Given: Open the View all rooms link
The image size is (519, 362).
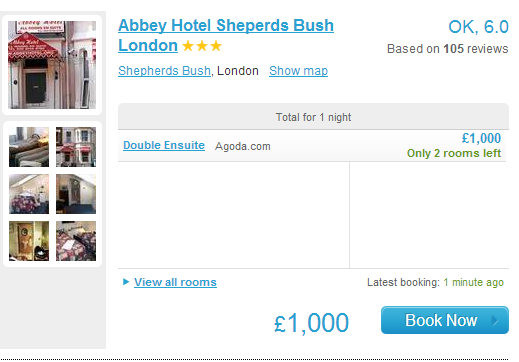Looking at the screenshot, I should click(175, 282).
